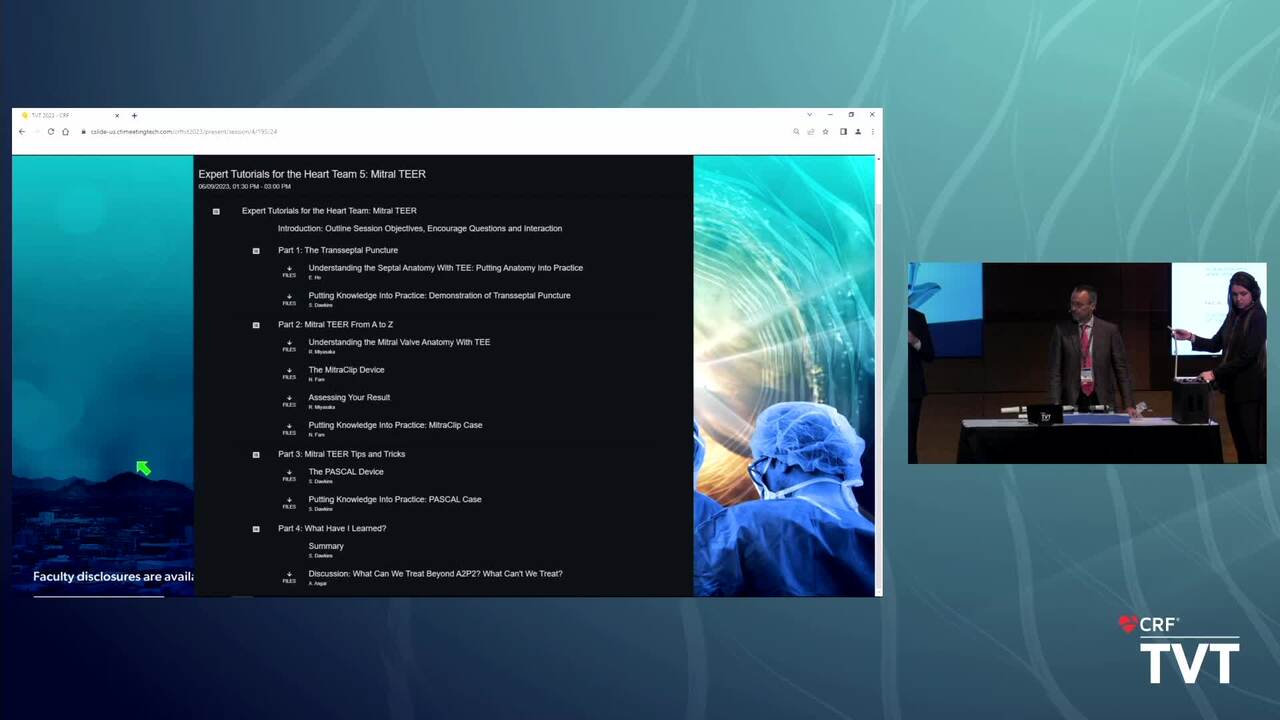The image size is (1280, 720).
Task: Click the site lock icon in the address bar
Action: [x=84, y=131]
